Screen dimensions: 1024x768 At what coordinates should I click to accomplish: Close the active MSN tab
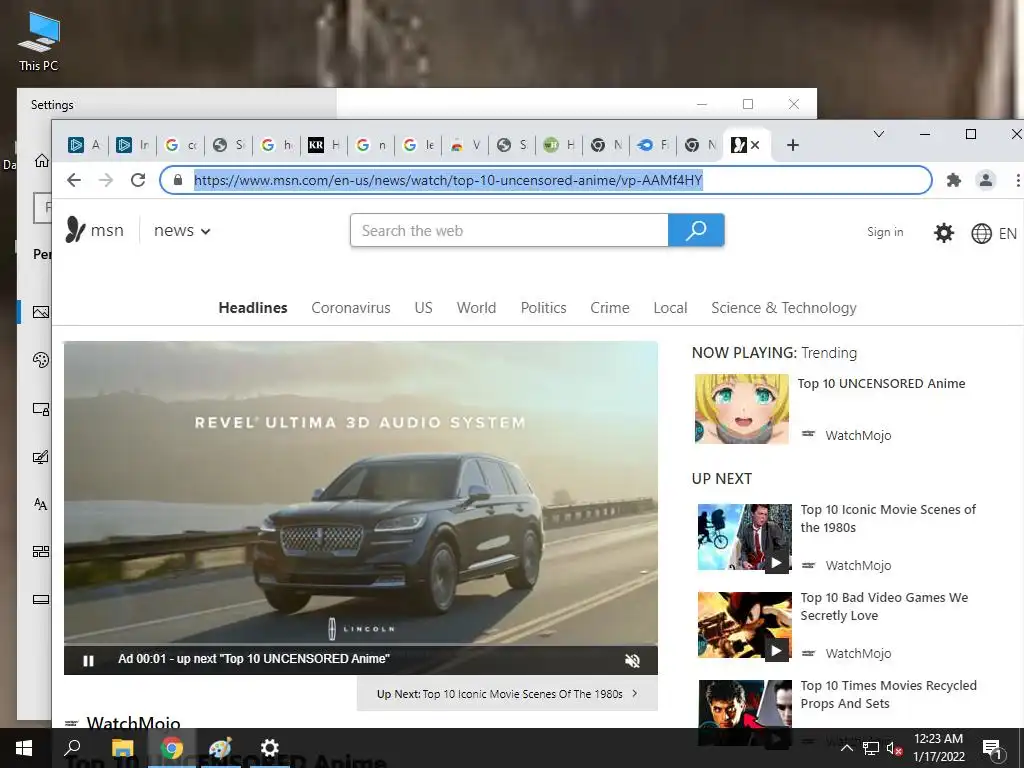(x=755, y=145)
